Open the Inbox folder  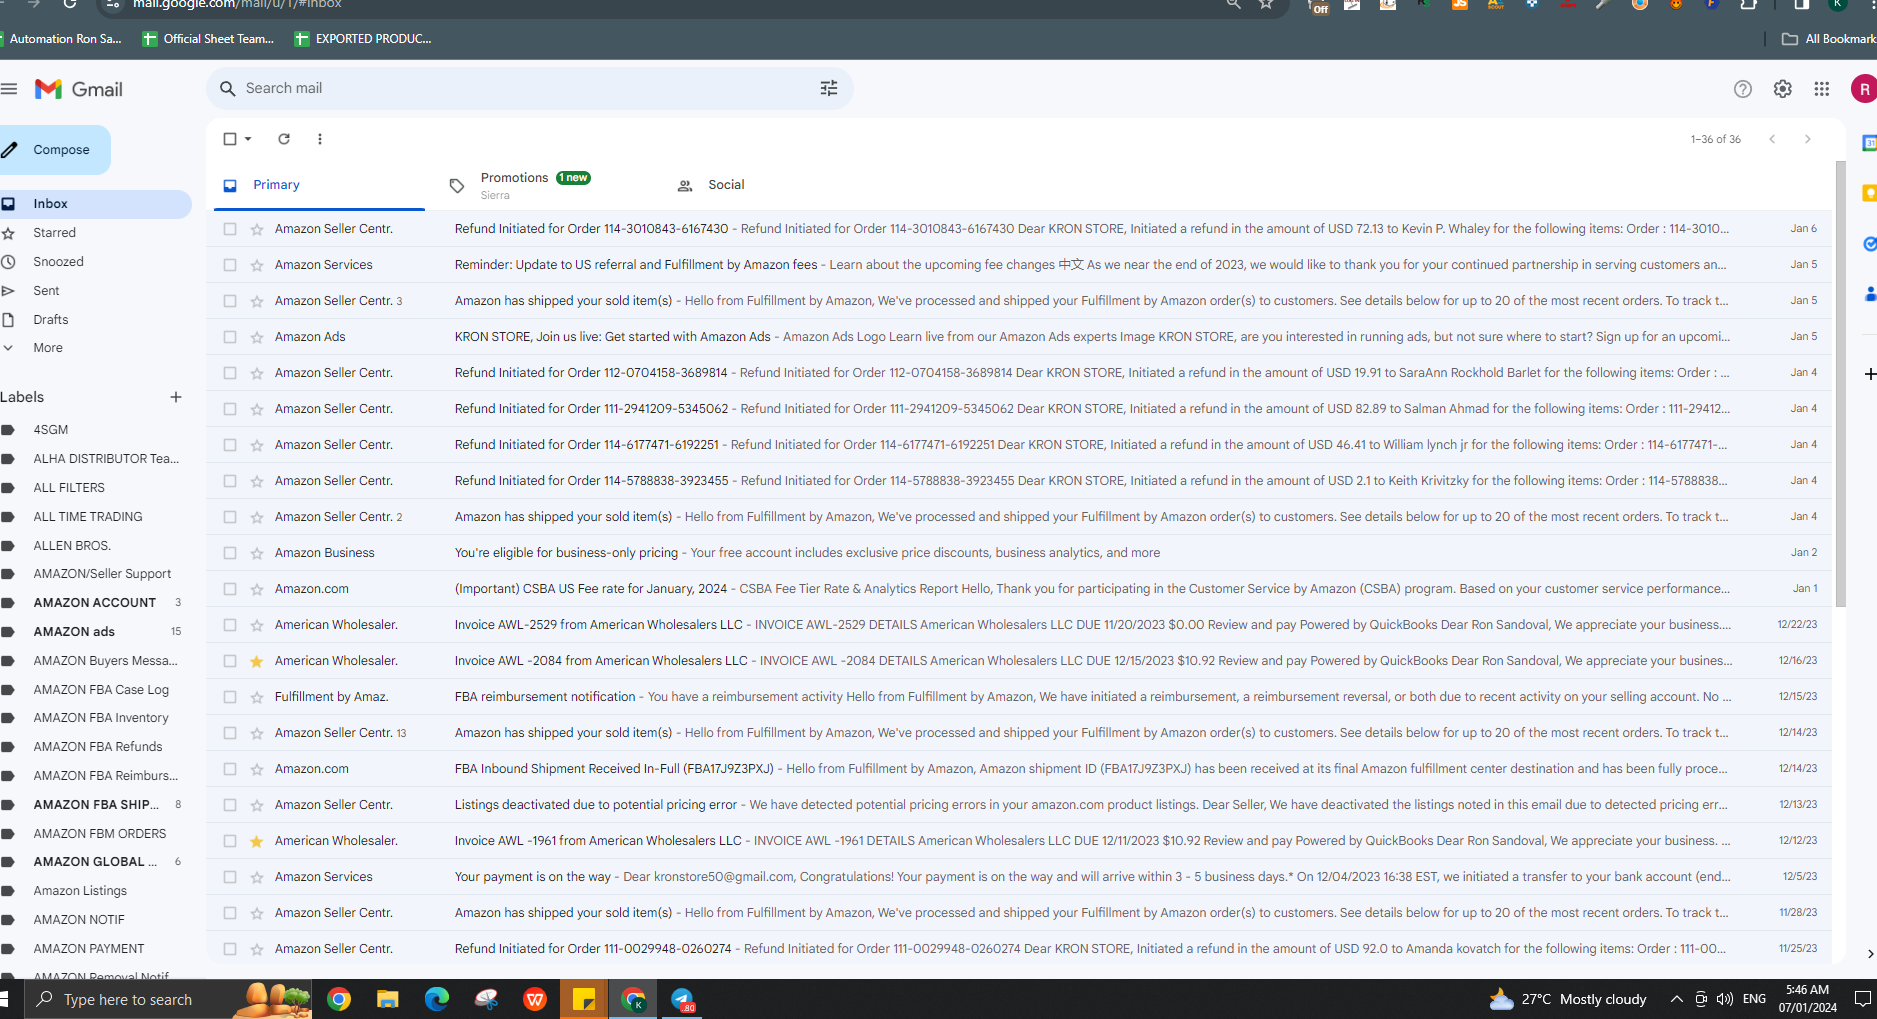click(x=96, y=204)
